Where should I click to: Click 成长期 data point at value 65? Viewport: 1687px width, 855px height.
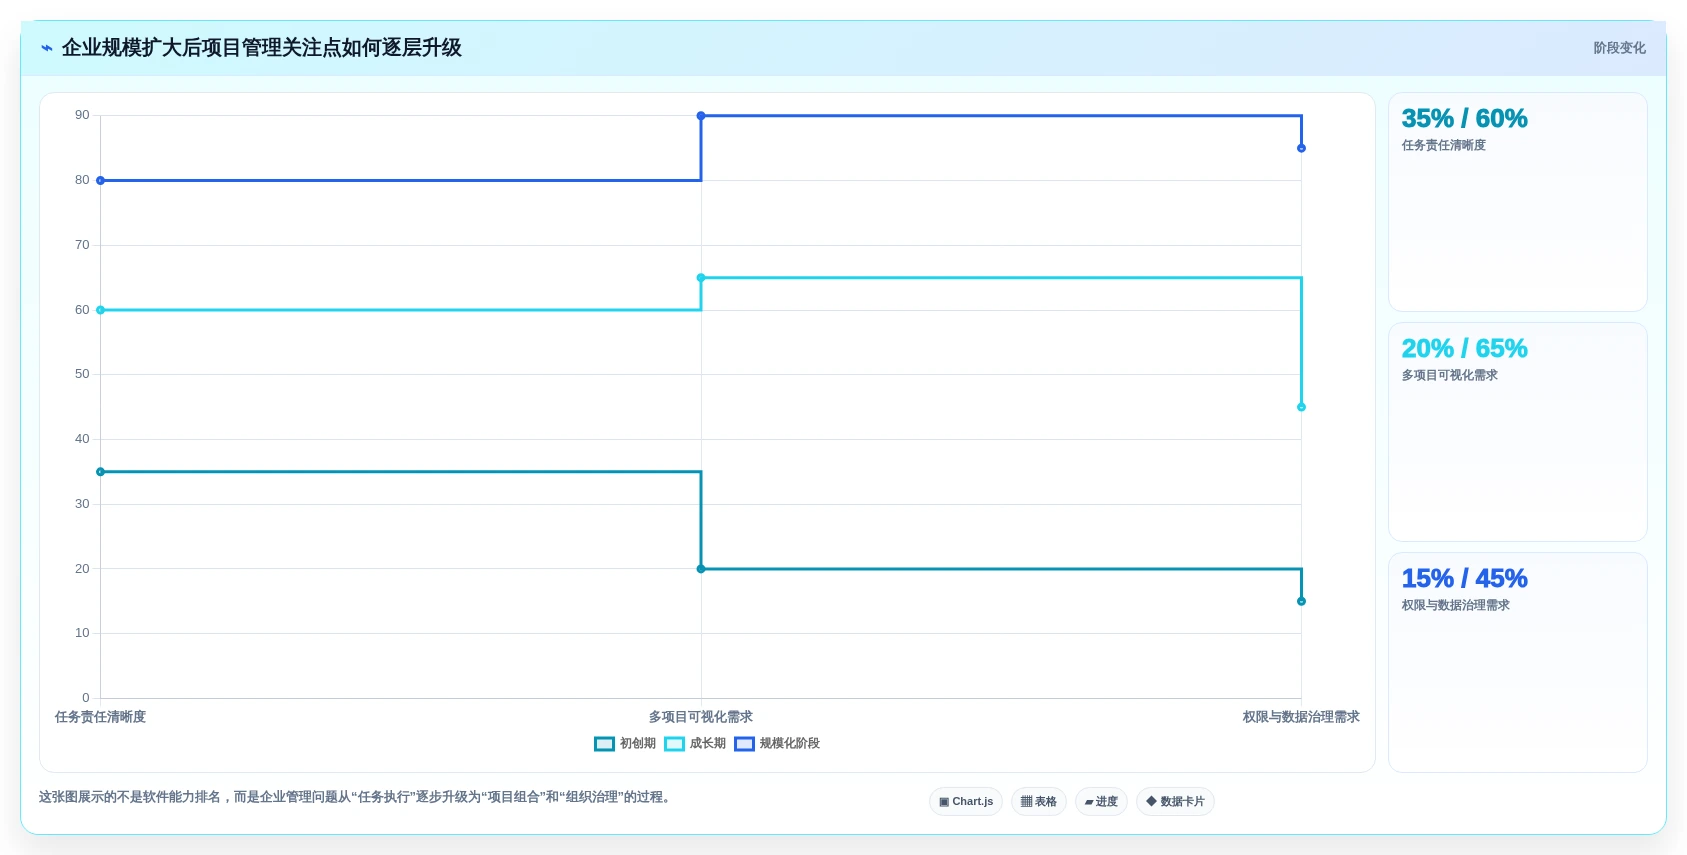701,278
